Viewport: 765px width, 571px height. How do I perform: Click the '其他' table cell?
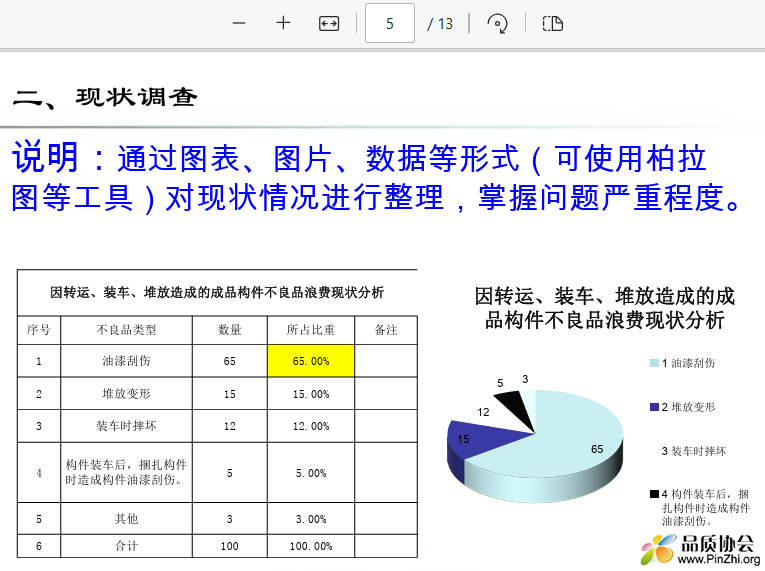click(126, 518)
